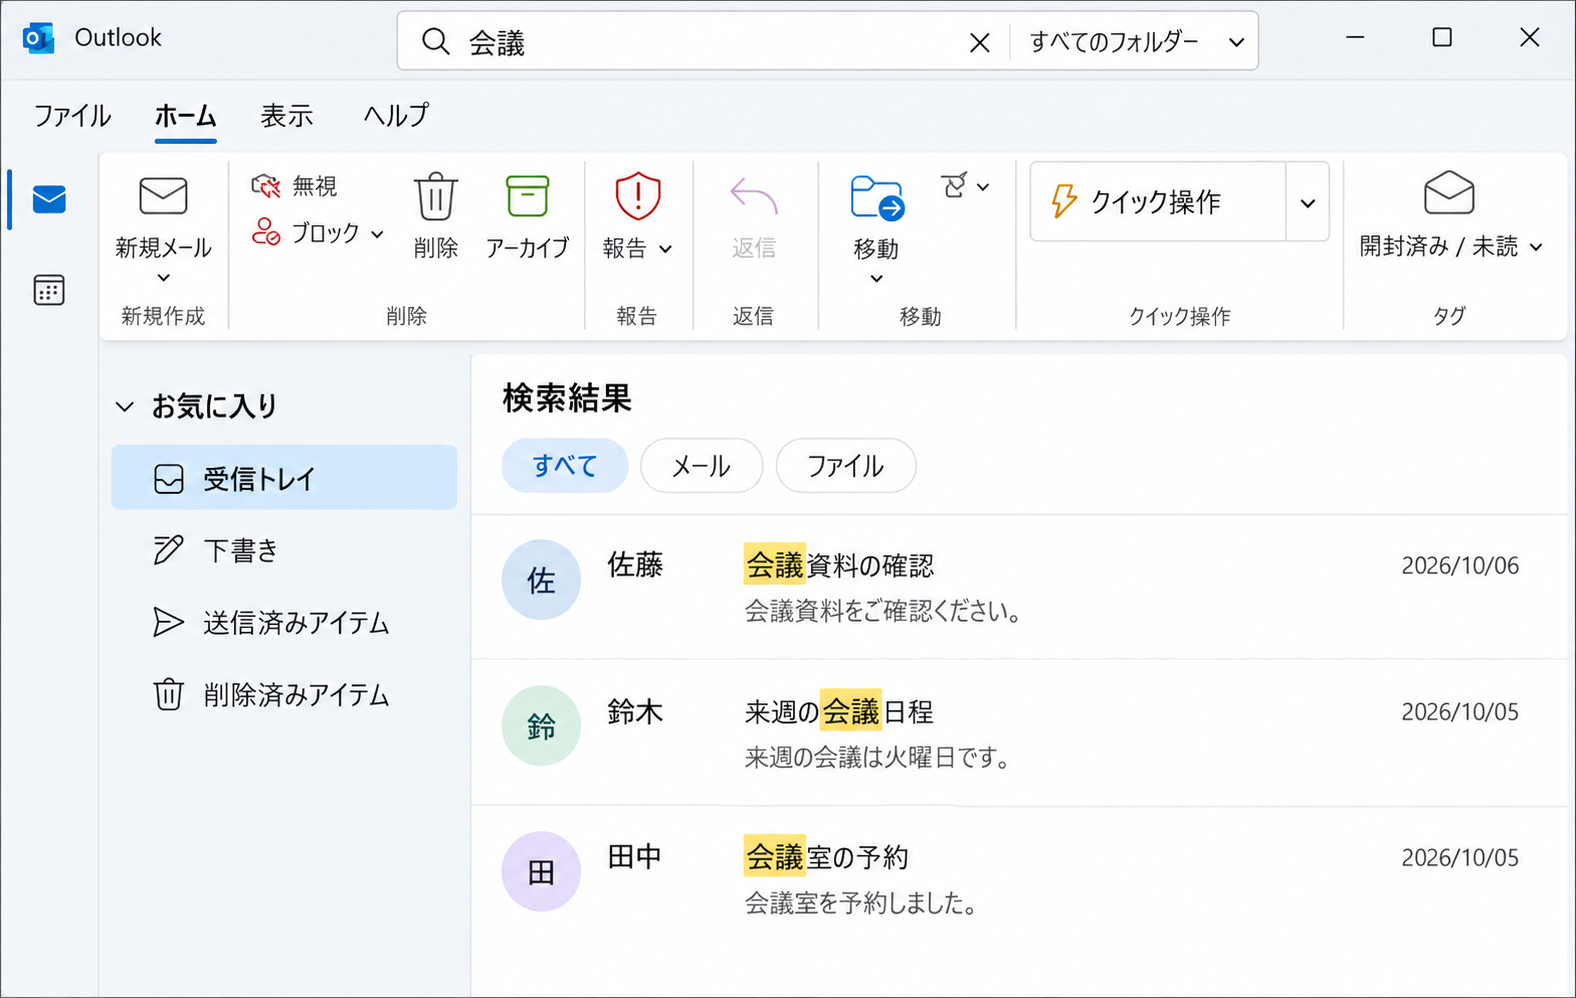Click the ブロック (Block) icon
The width and height of the screenshot is (1576, 998).
tap(266, 233)
